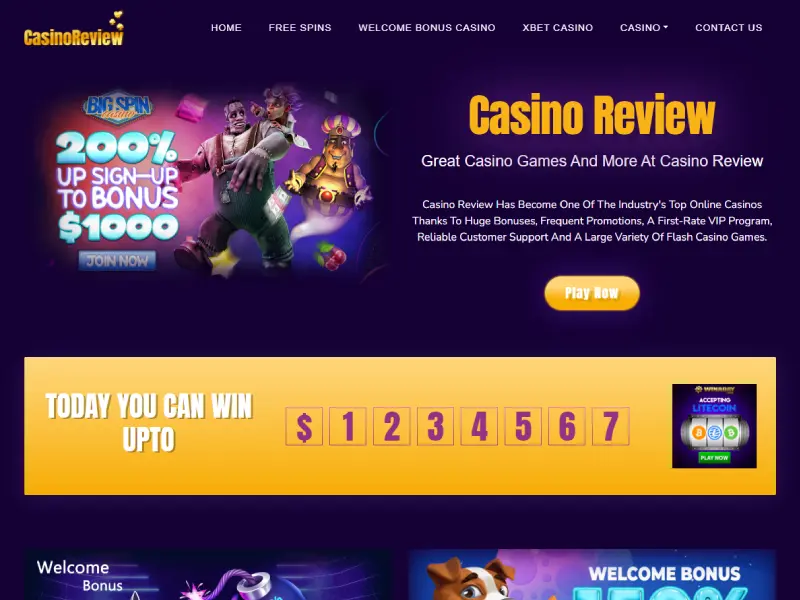
Task: Open Welcome Bonus Casino link
Action: point(427,28)
